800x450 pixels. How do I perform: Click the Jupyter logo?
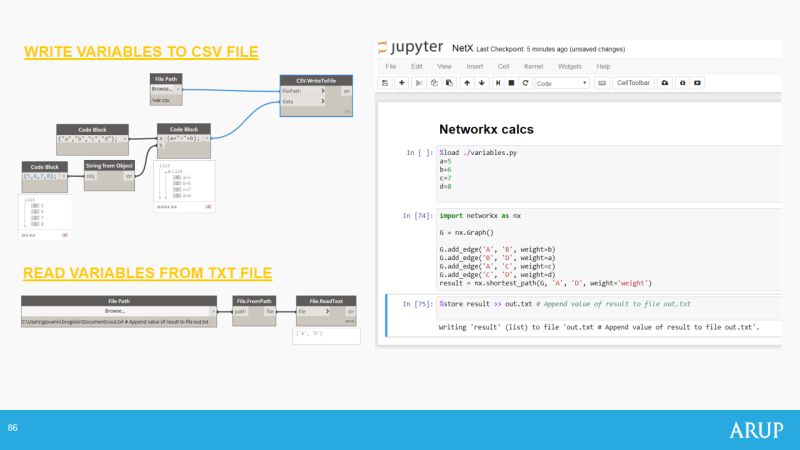[411, 47]
